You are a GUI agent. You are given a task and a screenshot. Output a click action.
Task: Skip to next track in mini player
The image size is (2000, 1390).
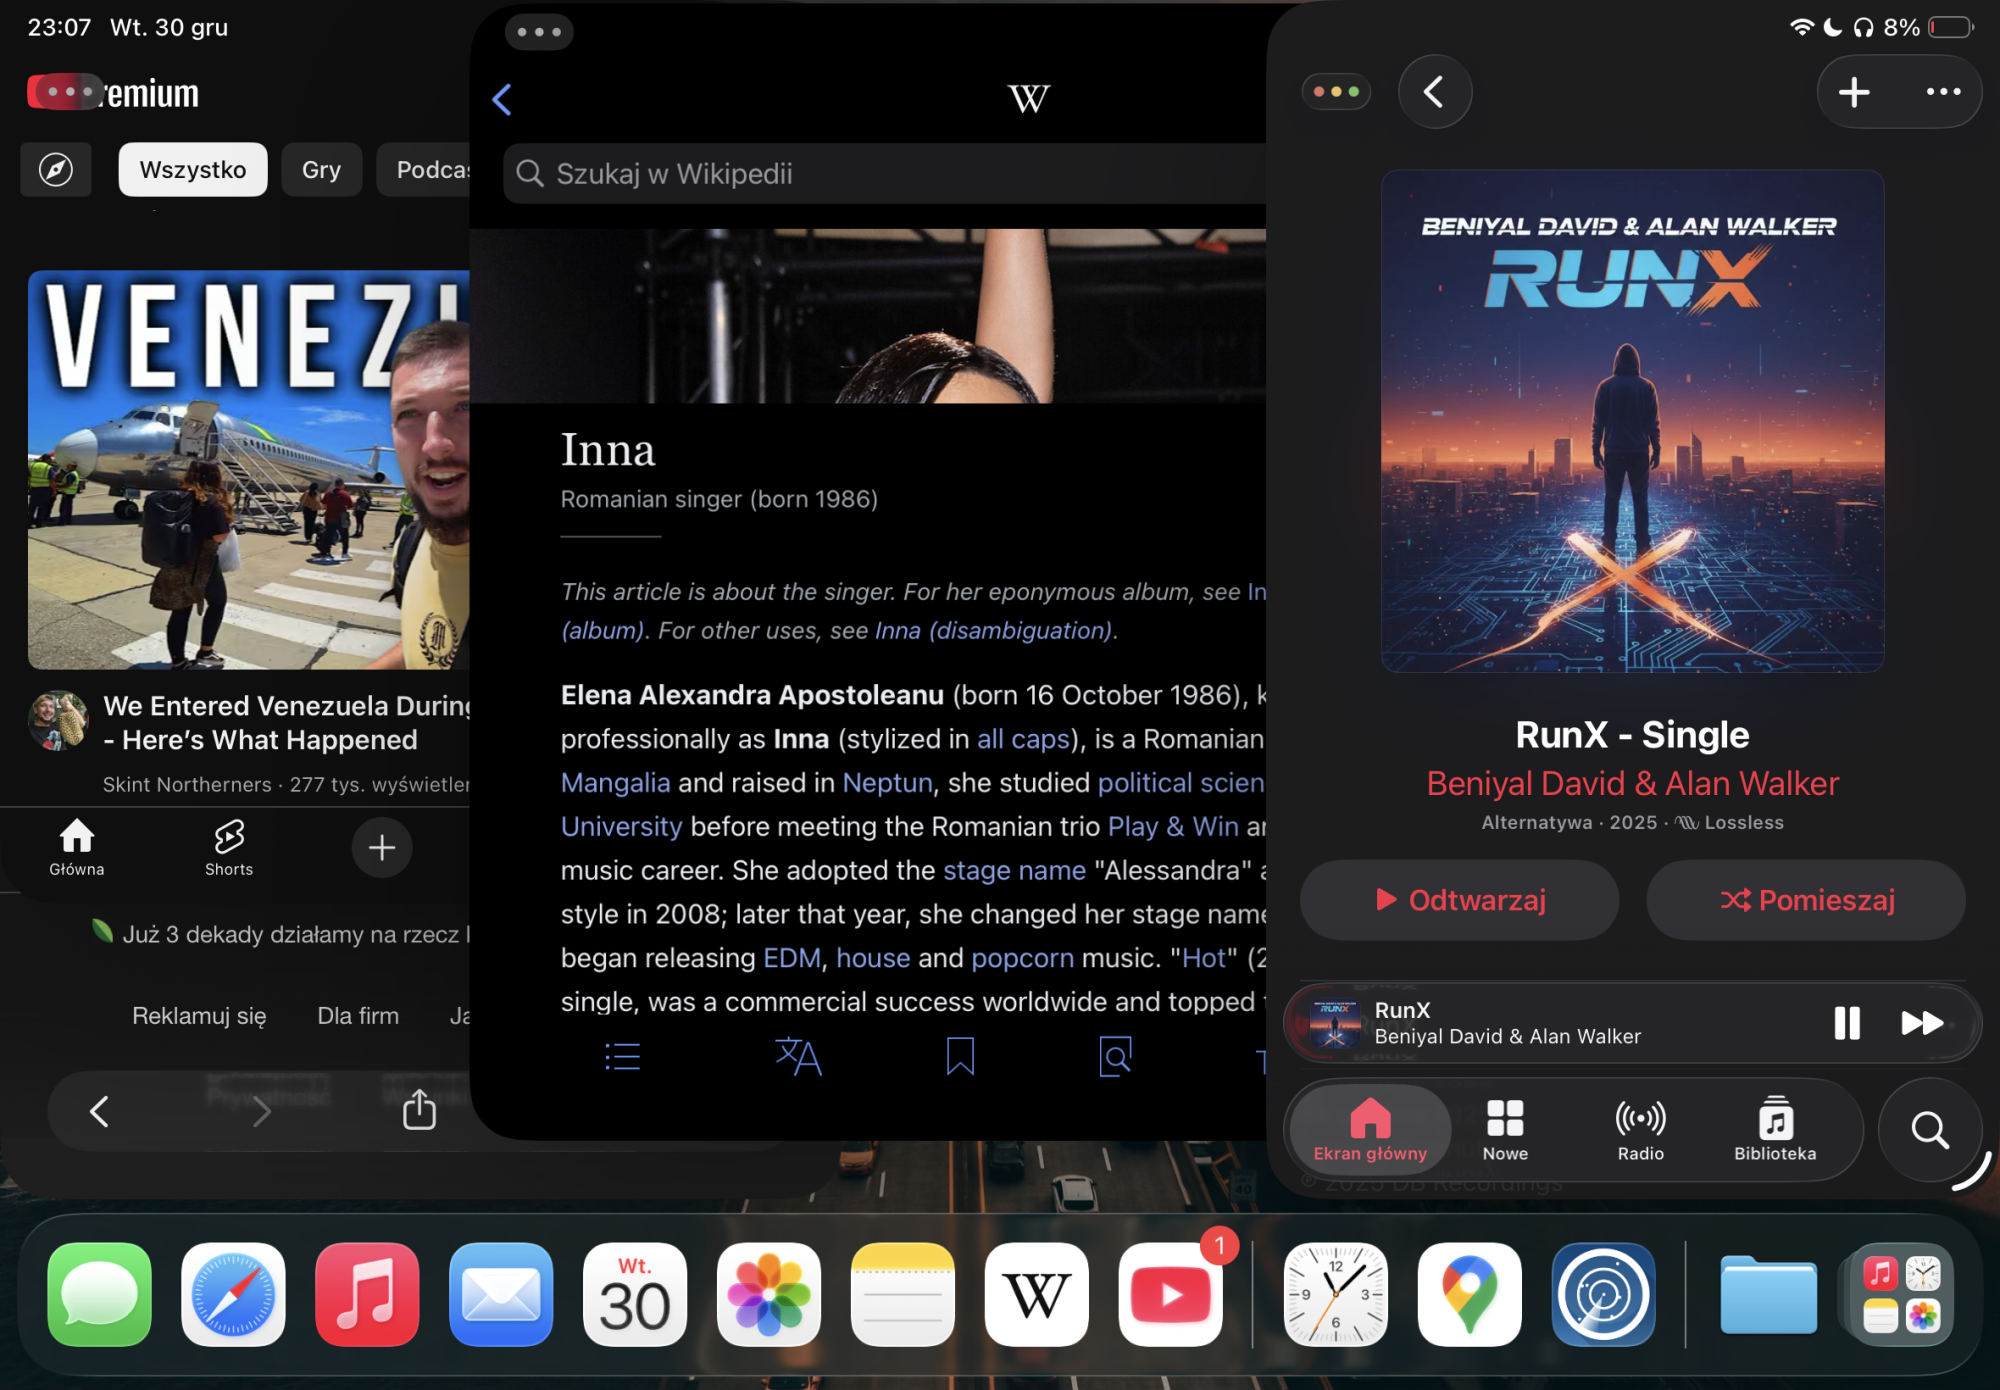[x=1921, y=1023]
